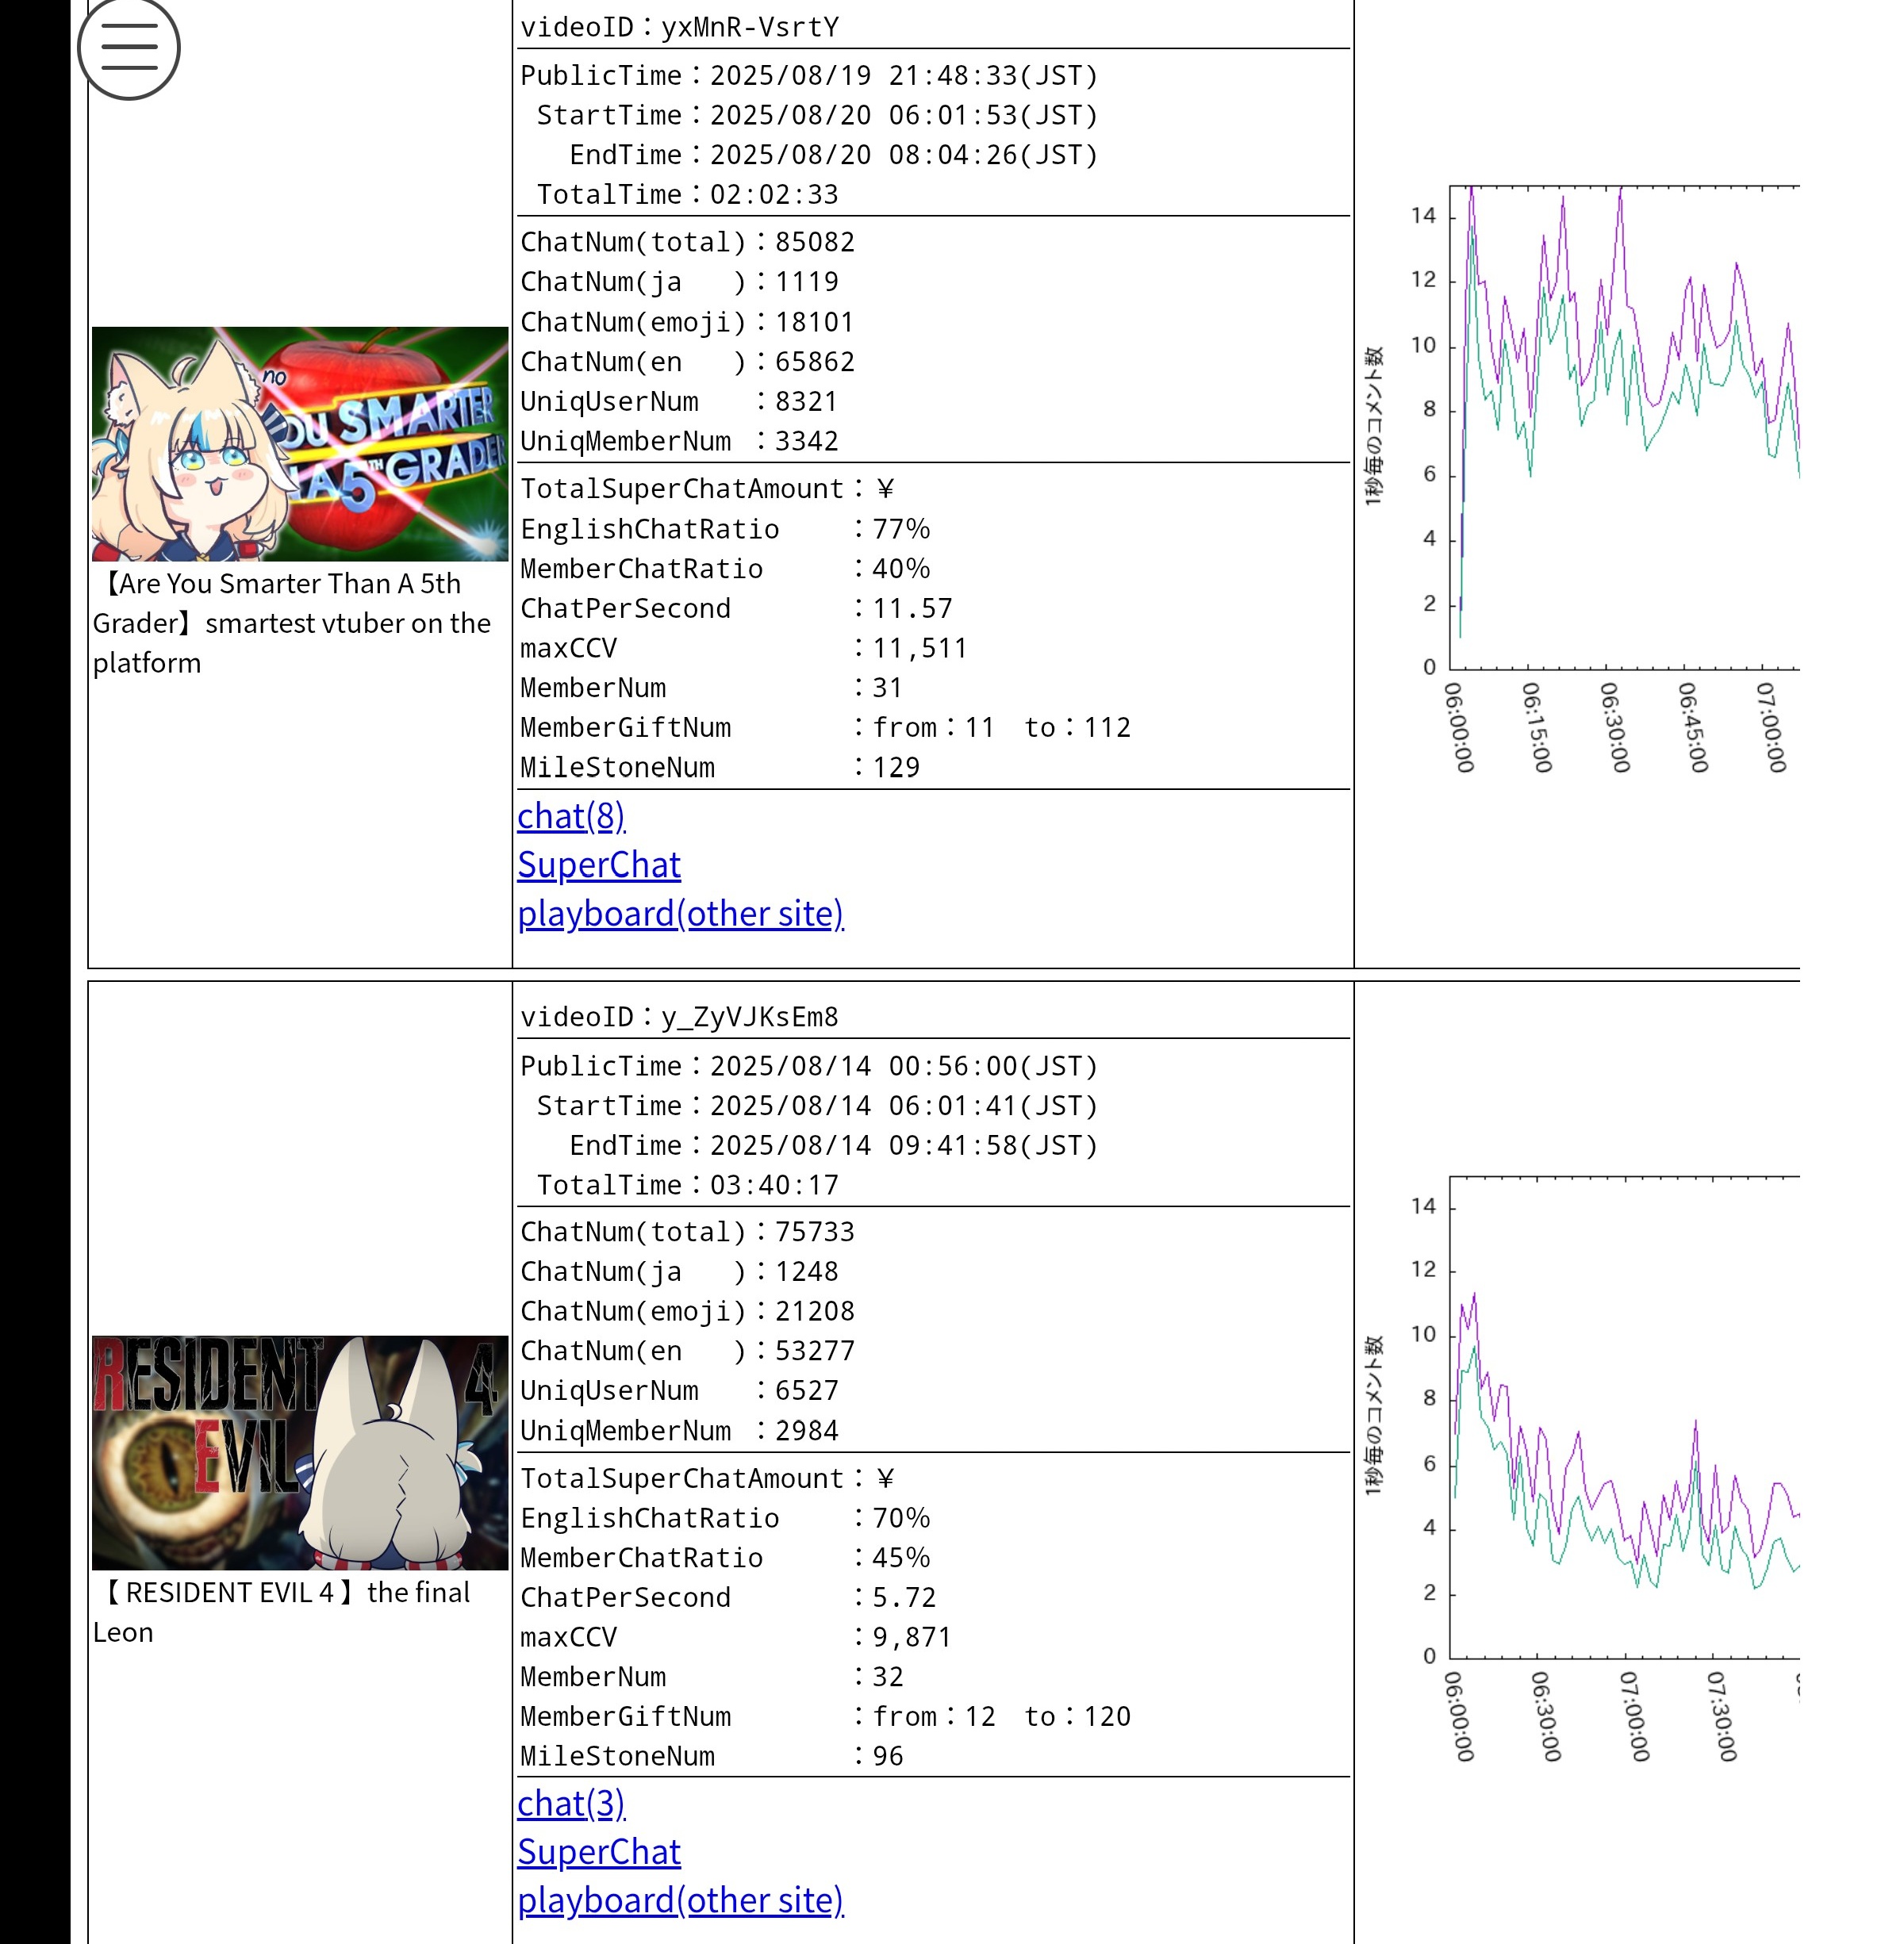Screen dimensions: 1904x1944
Task: Click the Are You Smarter thumbnail image
Action: point(300,443)
